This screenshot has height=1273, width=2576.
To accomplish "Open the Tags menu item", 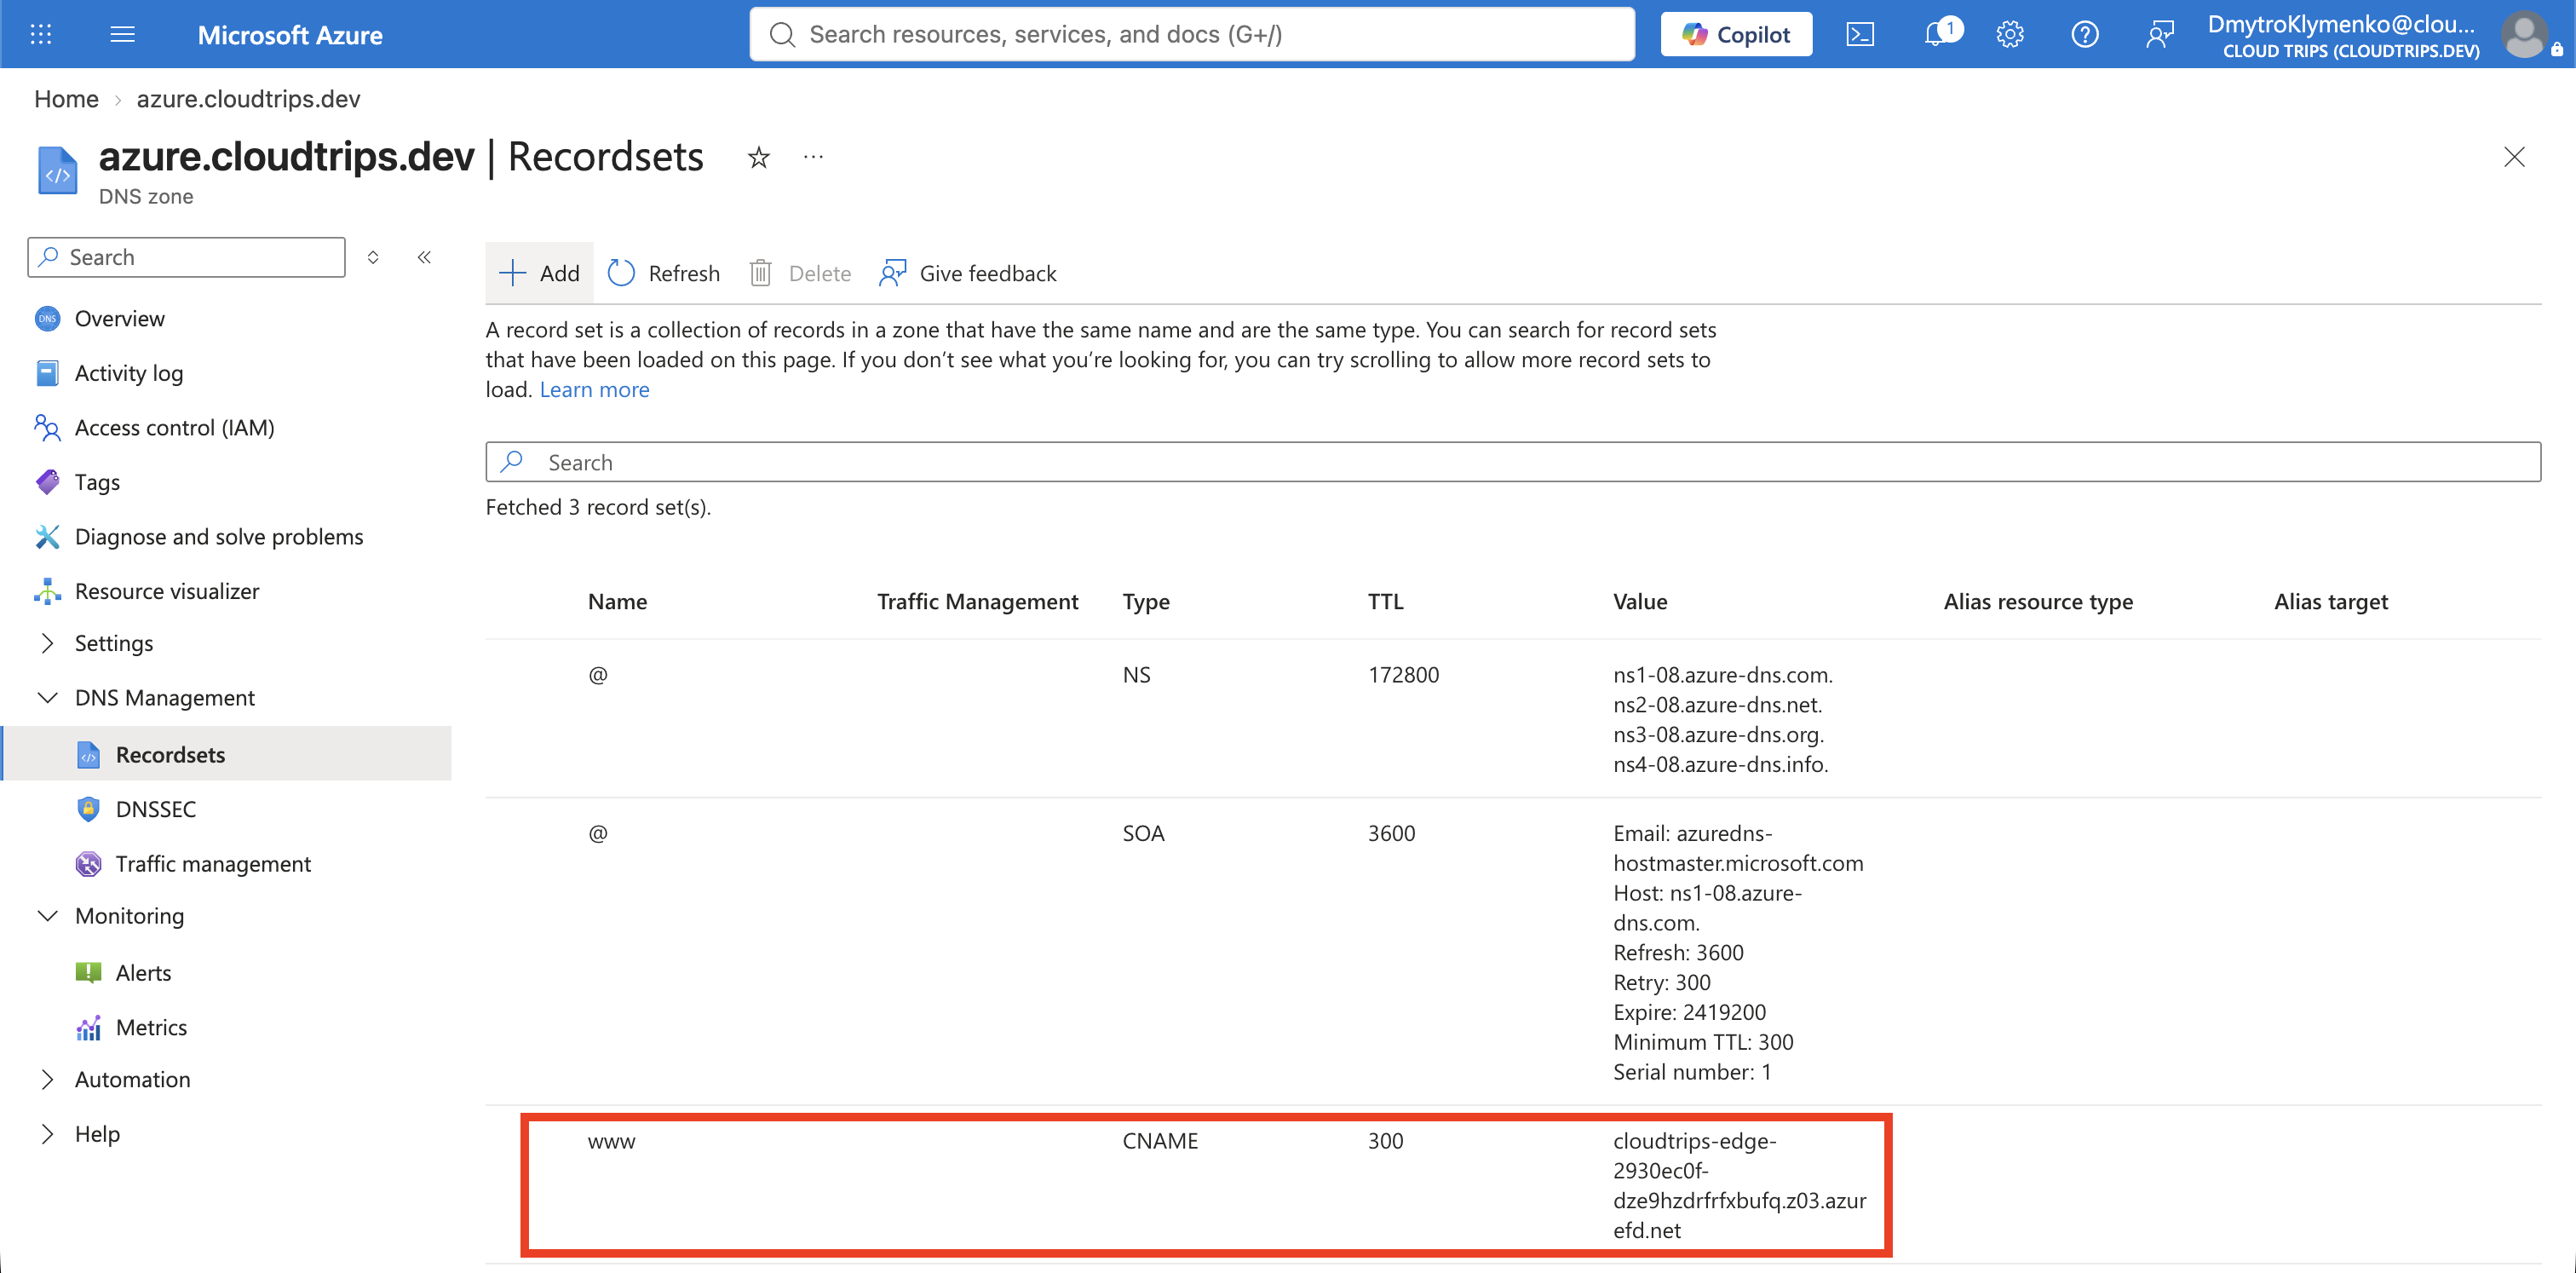I will [x=97, y=482].
